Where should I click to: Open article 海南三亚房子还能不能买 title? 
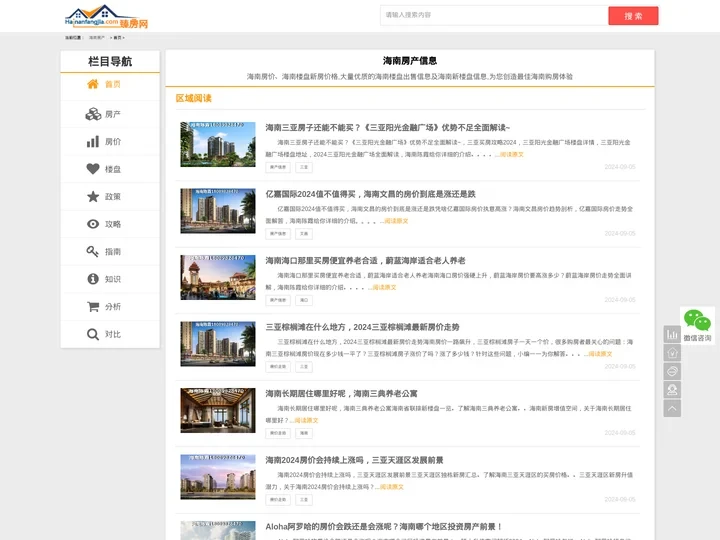click(388, 128)
